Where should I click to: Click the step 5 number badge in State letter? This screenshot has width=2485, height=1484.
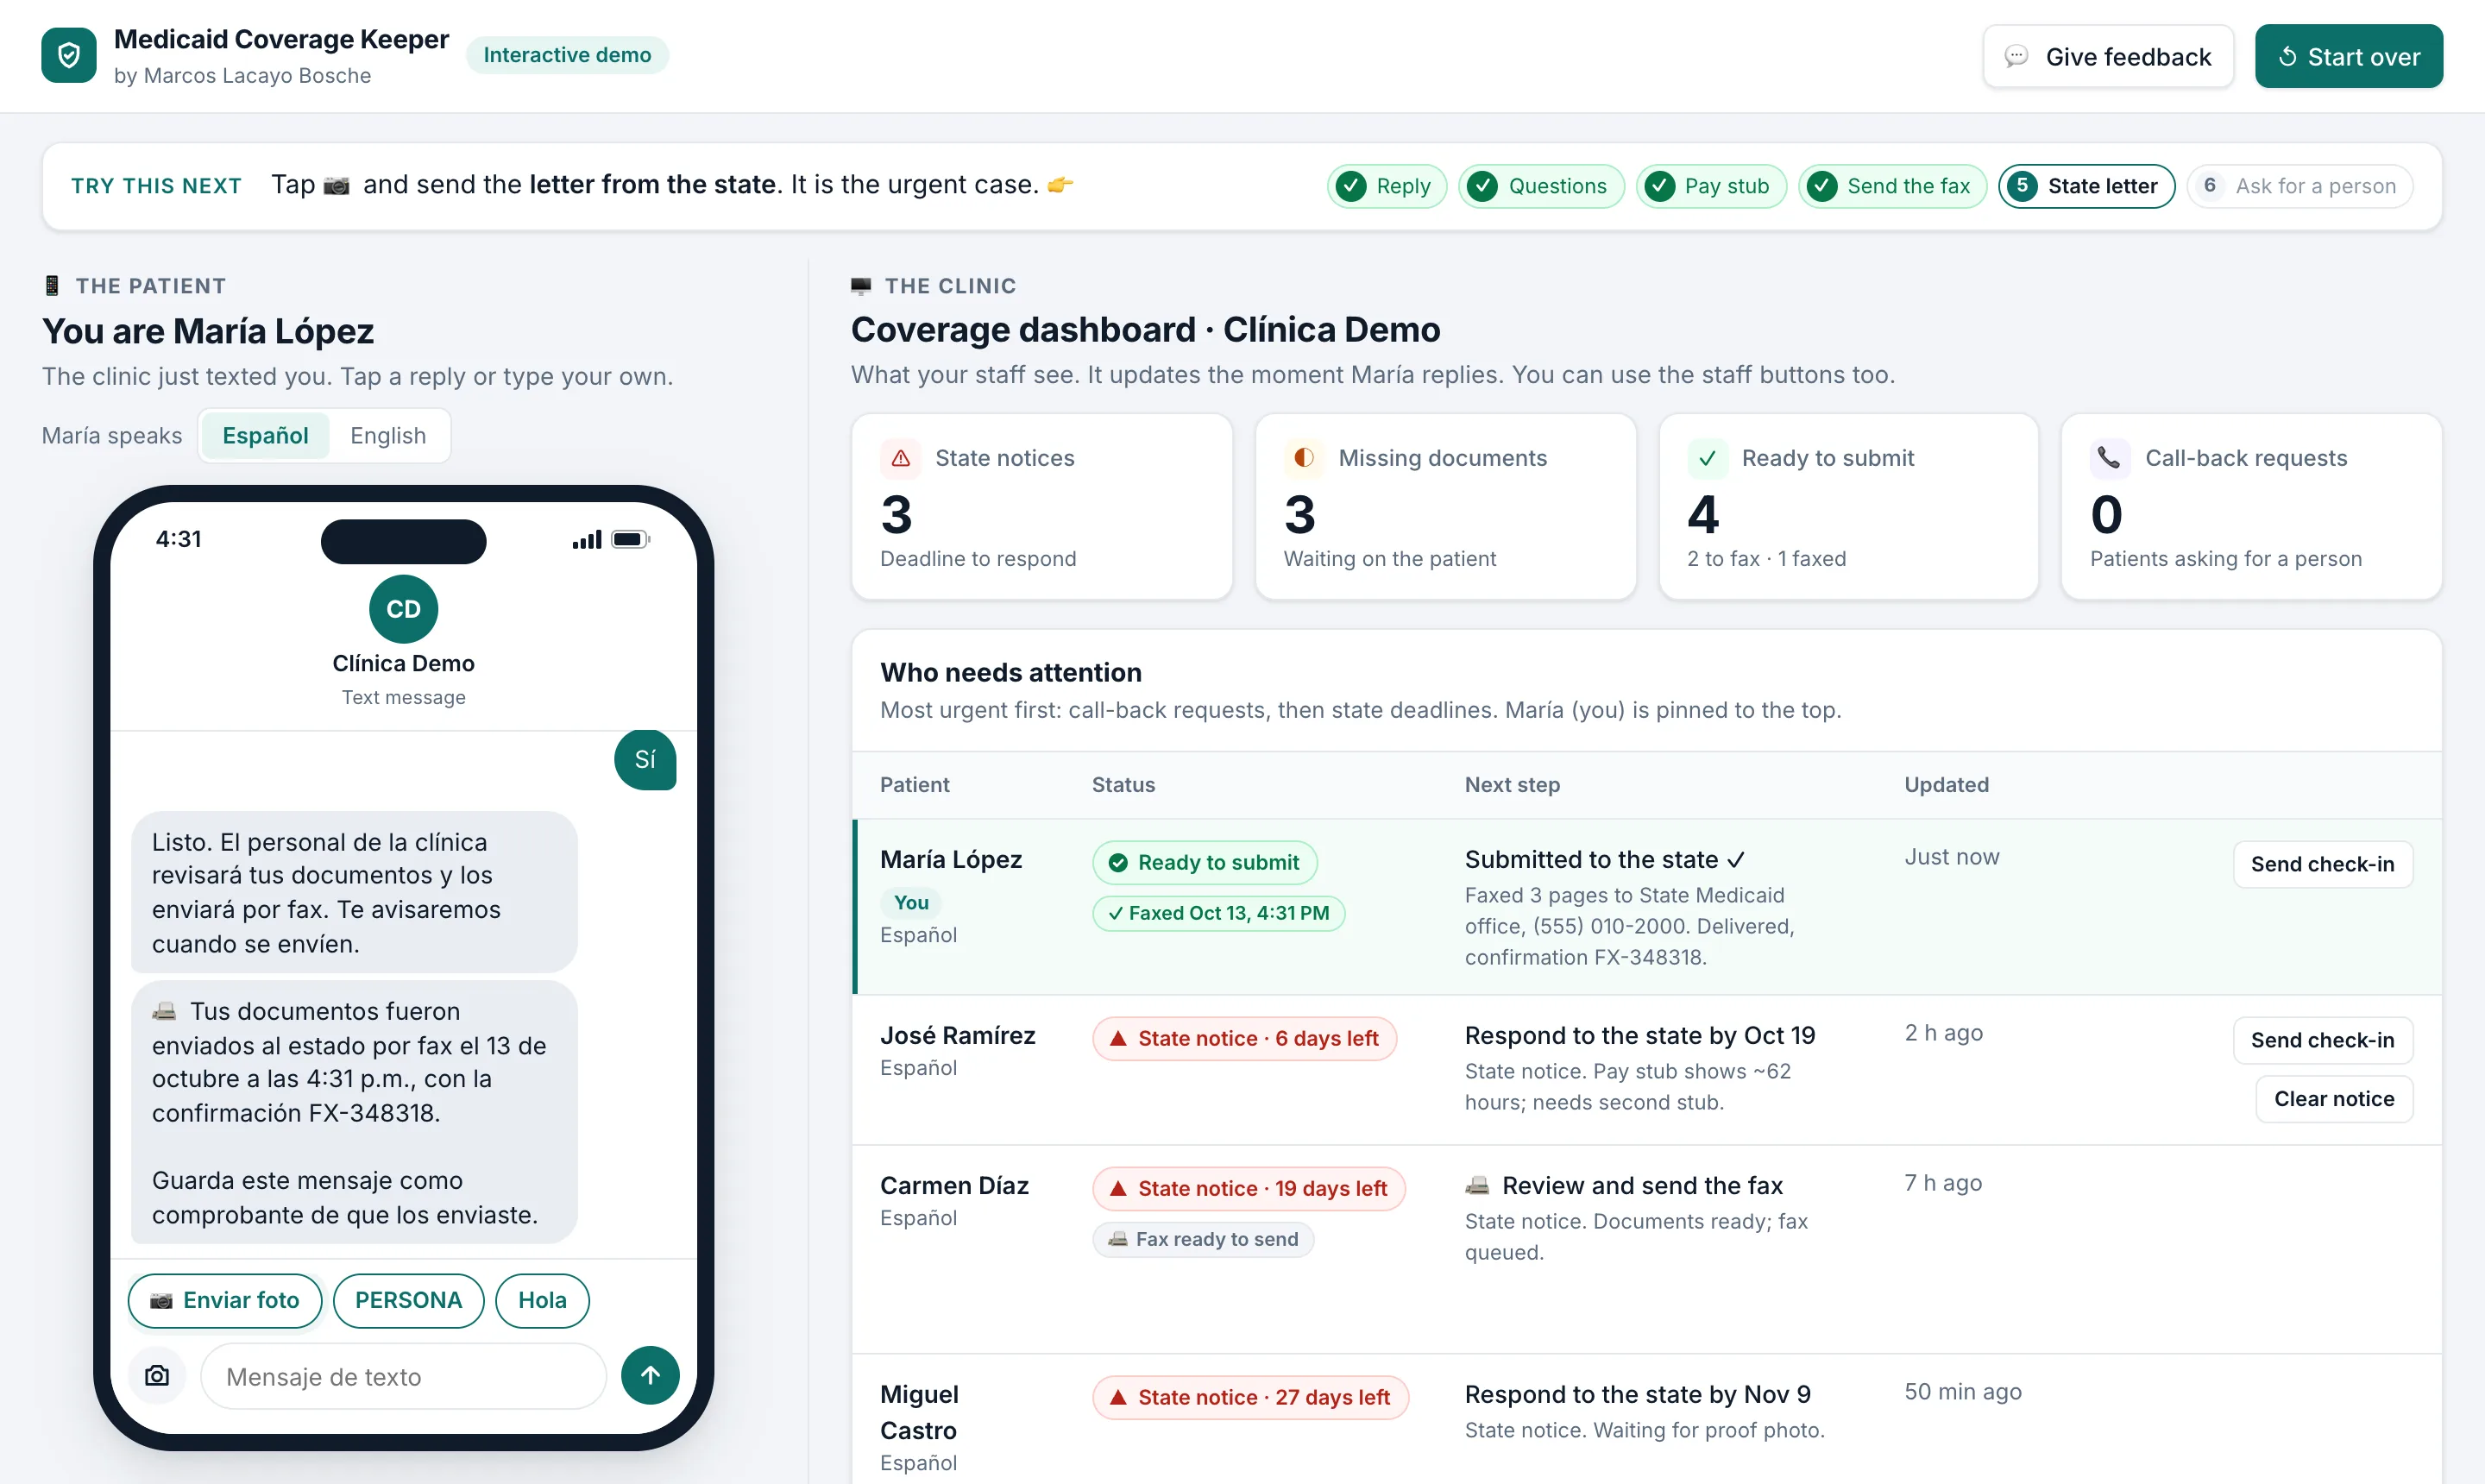[2022, 186]
